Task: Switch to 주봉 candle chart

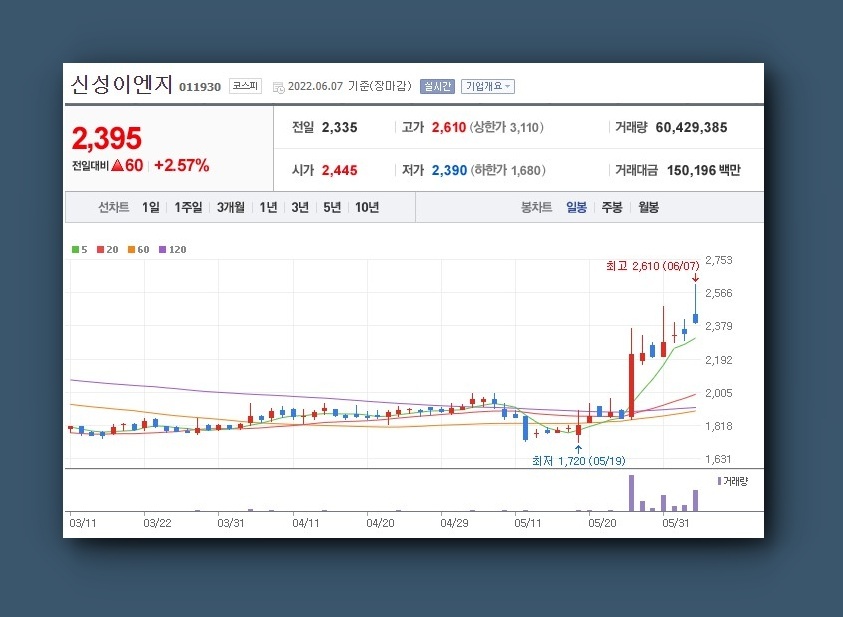Action: tap(612, 207)
